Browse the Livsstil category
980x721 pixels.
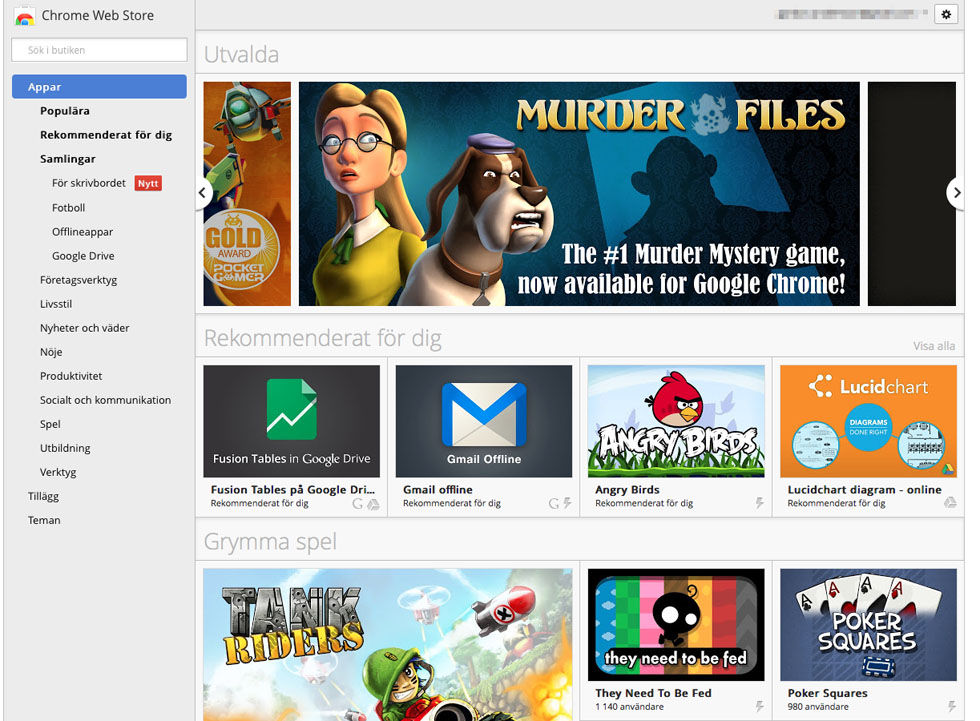point(56,304)
